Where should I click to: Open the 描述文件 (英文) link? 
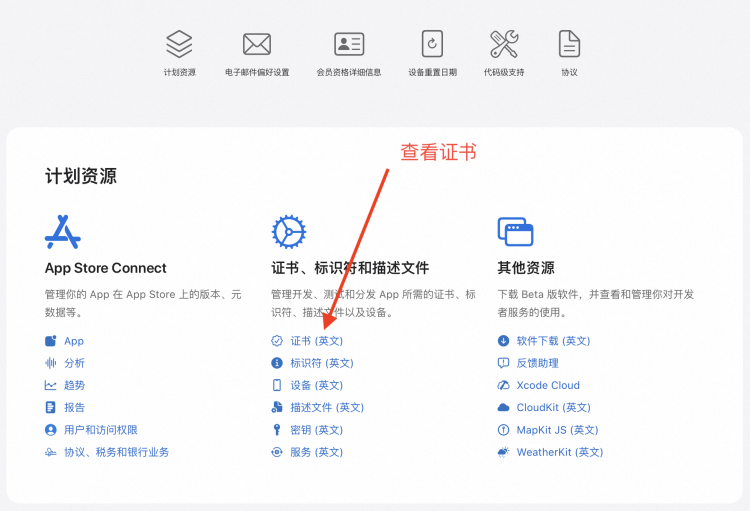click(x=327, y=407)
